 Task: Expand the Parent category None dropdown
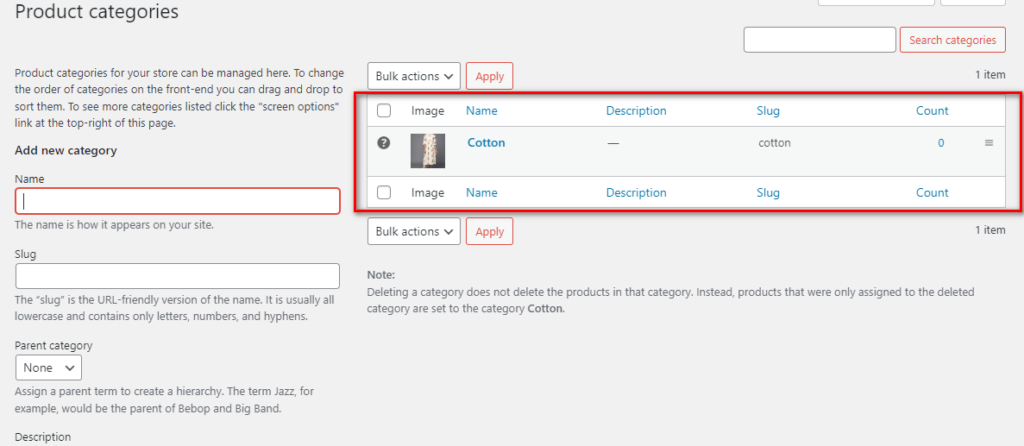point(48,368)
